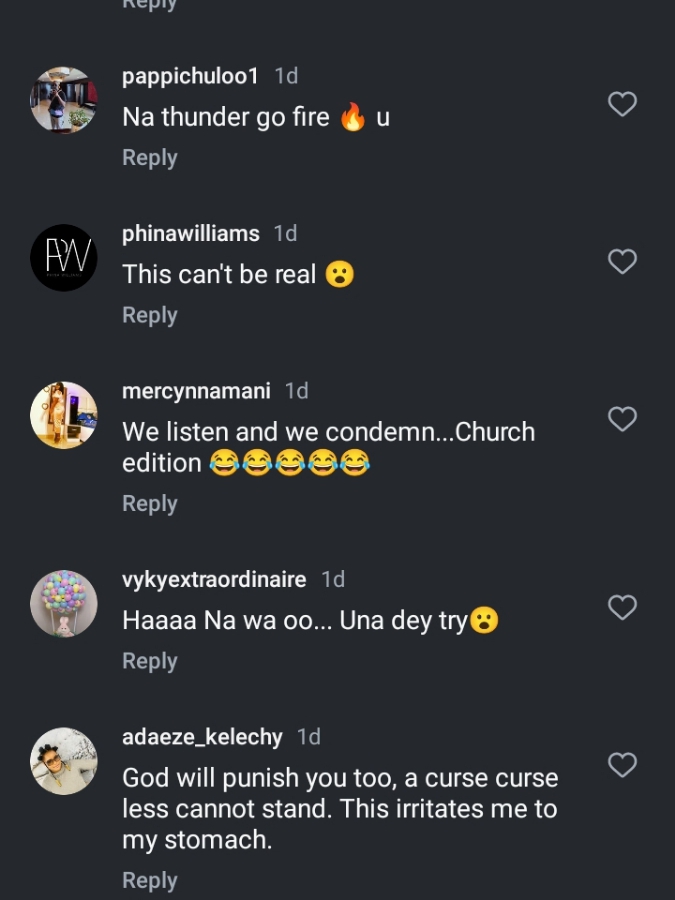This screenshot has height=900, width=675.
Task: Tap vykyextraordinaire's balloon avatar
Action: click(64, 604)
